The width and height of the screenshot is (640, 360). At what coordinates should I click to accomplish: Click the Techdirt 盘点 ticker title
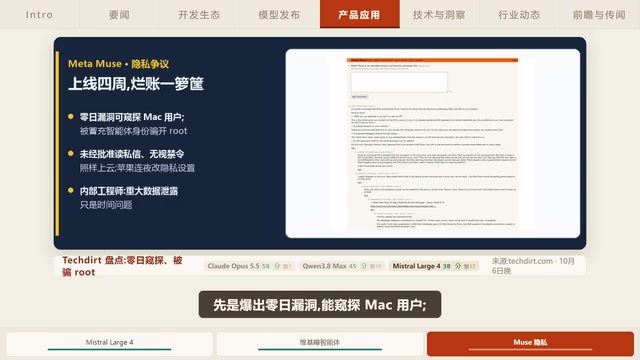point(122,266)
